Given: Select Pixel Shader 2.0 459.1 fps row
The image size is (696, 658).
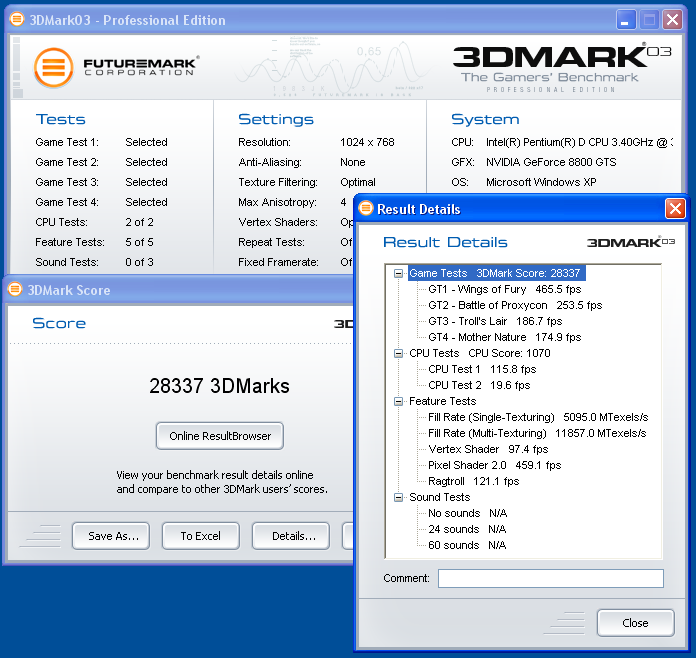Looking at the screenshot, I should (x=494, y=465).
